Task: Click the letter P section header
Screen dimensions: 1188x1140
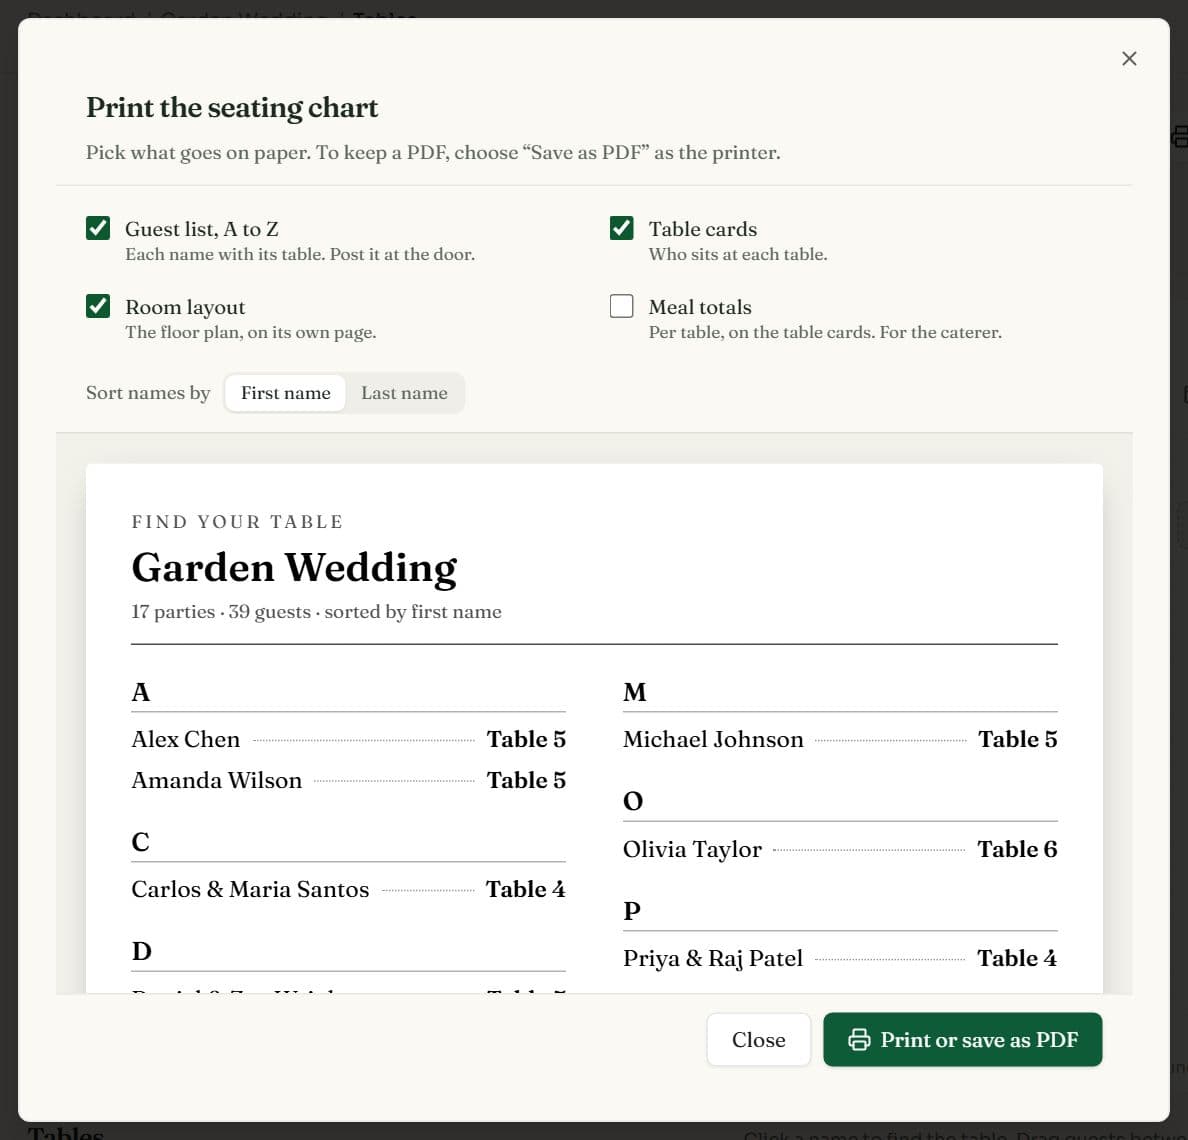Action: coord(631,911)
